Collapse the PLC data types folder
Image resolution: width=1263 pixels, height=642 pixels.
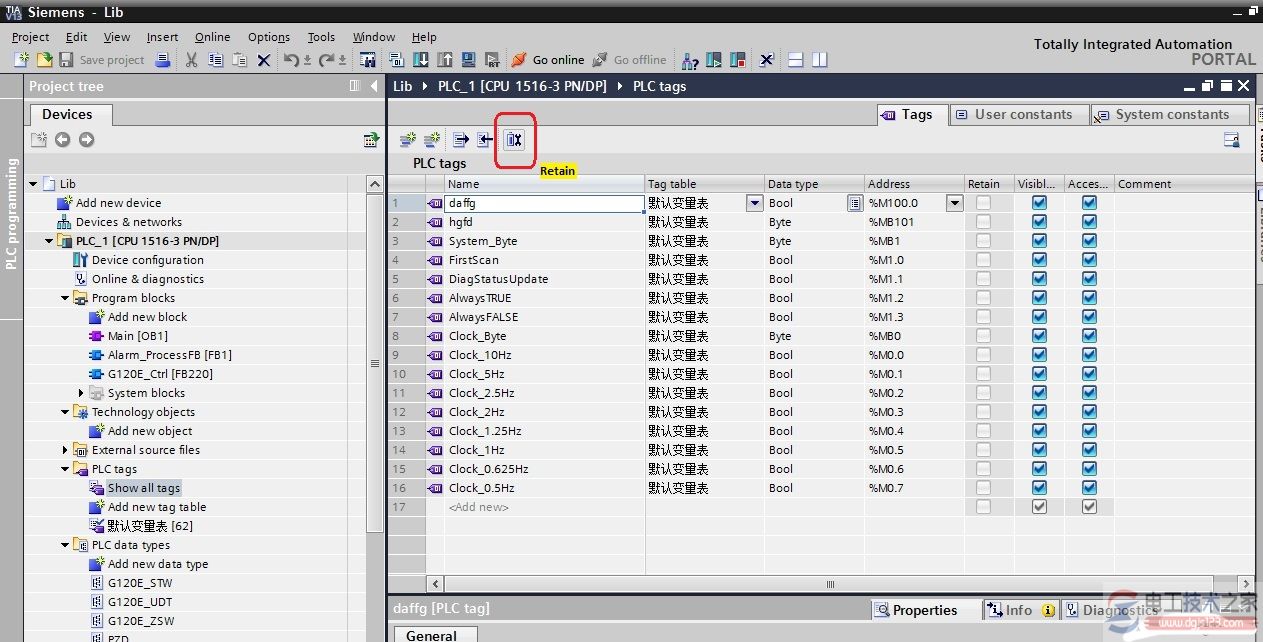[x=65, y=545]
